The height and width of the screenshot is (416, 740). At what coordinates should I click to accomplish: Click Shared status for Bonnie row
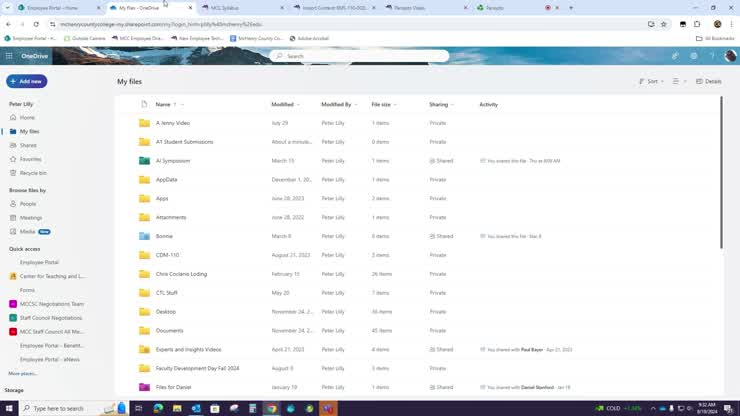click(x=441, y=236)
